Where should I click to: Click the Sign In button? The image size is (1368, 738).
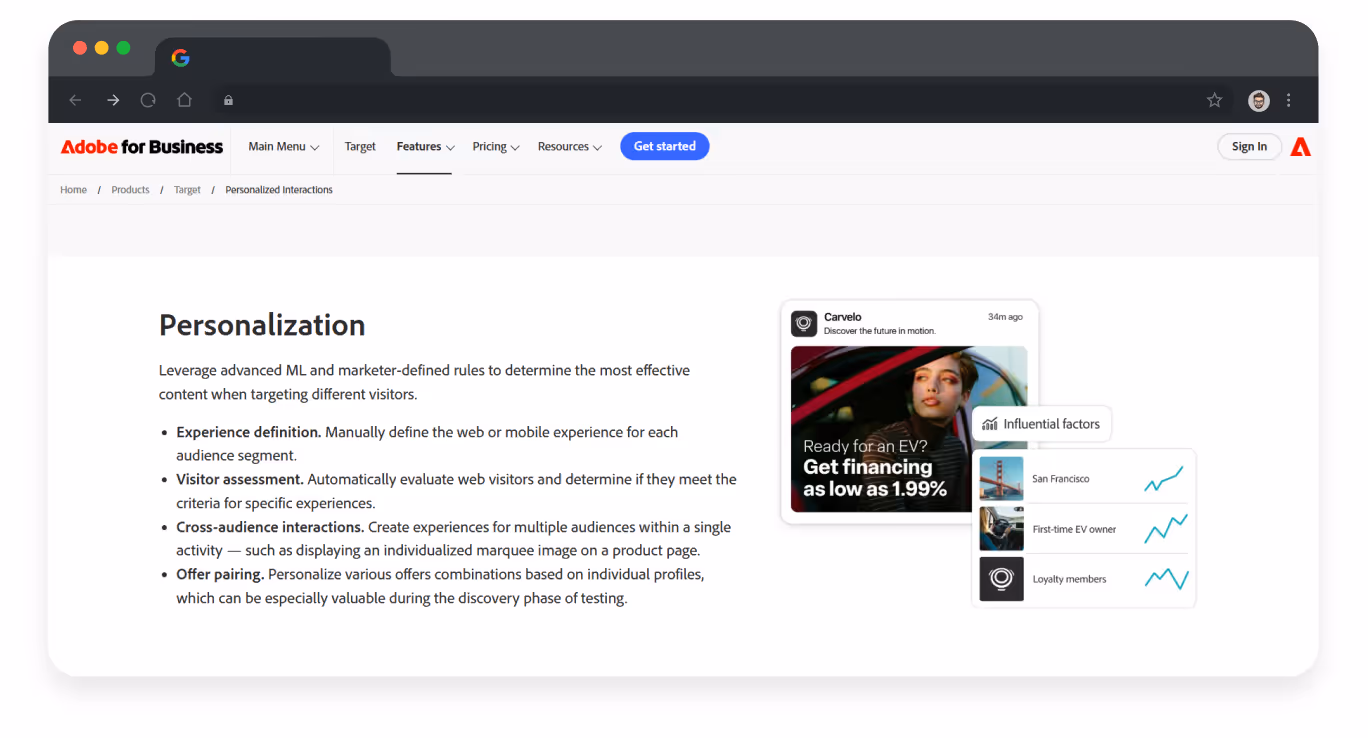1249,147
